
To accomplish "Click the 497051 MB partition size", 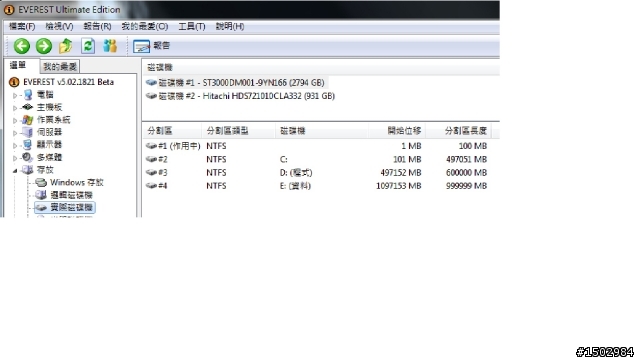I will [467, 159].
